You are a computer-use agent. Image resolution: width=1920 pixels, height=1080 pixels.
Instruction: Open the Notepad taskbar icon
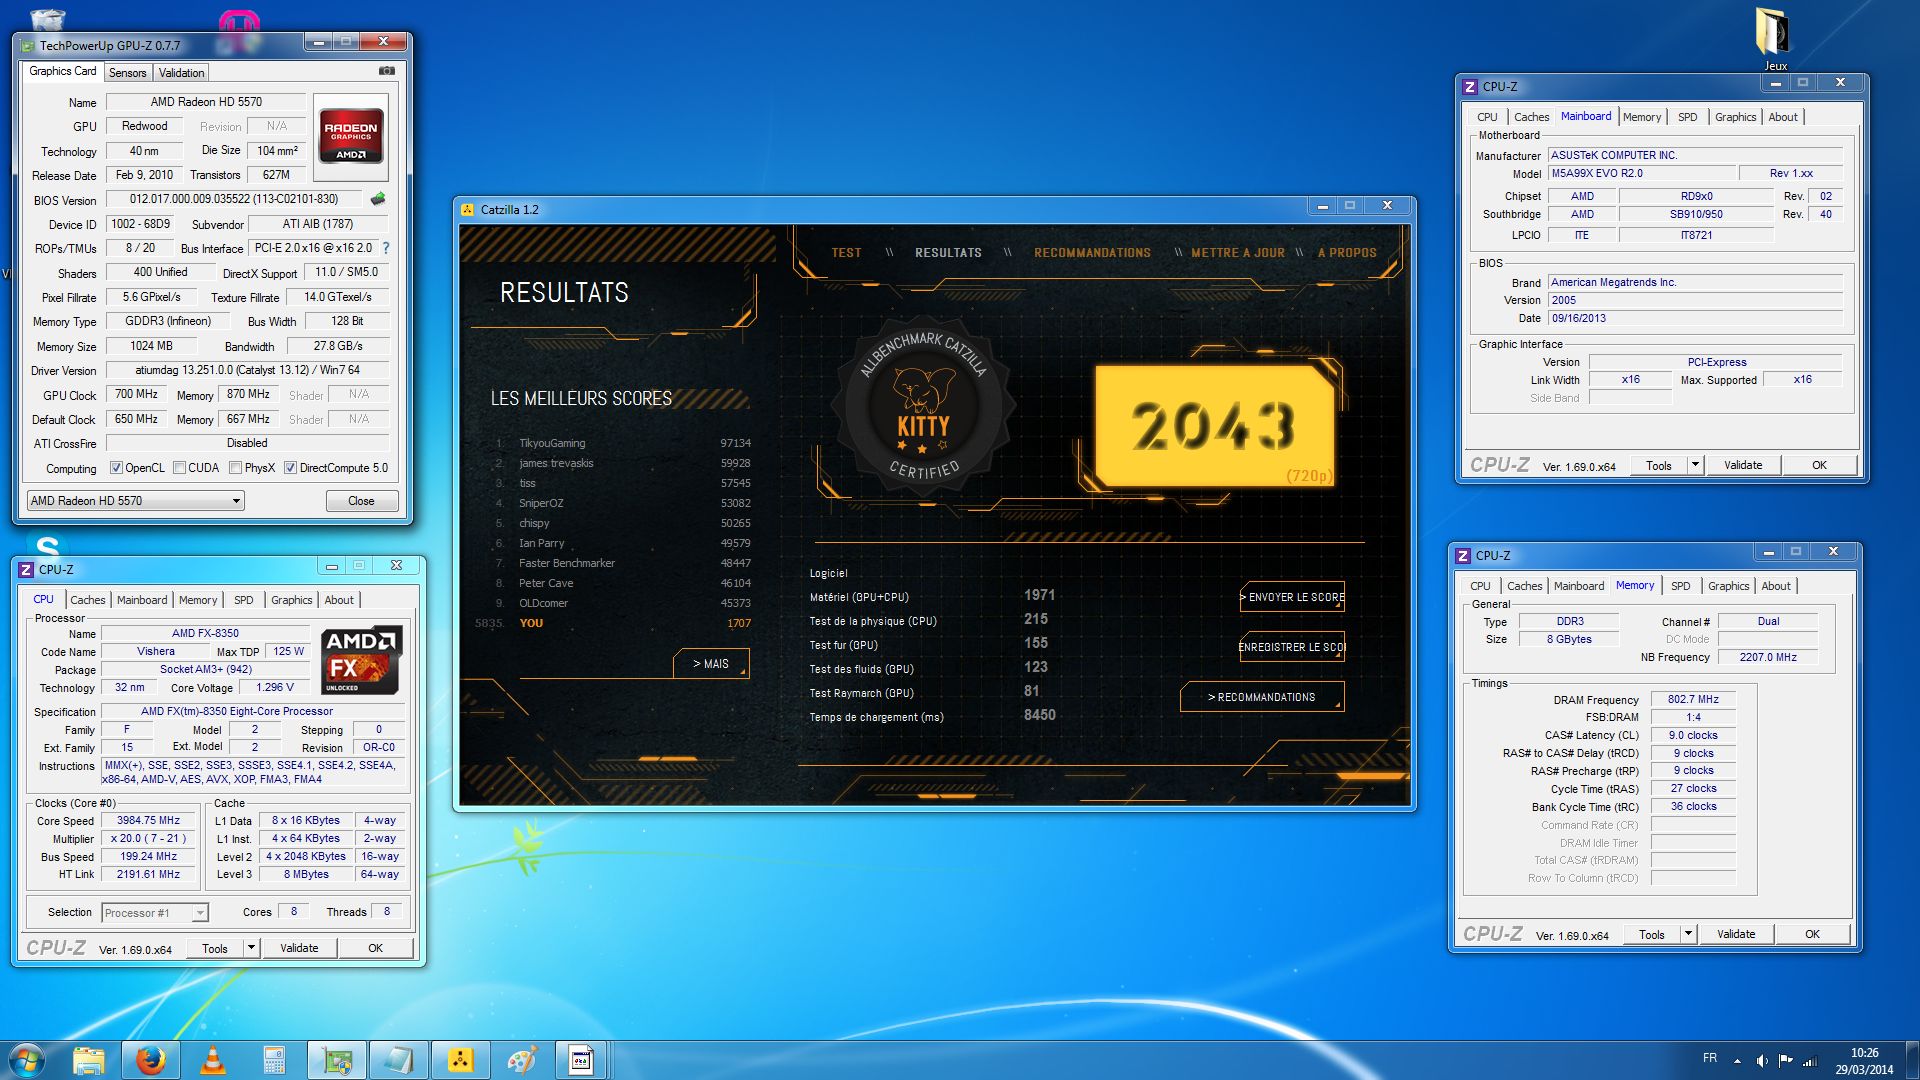click(x=398, y=1060)
